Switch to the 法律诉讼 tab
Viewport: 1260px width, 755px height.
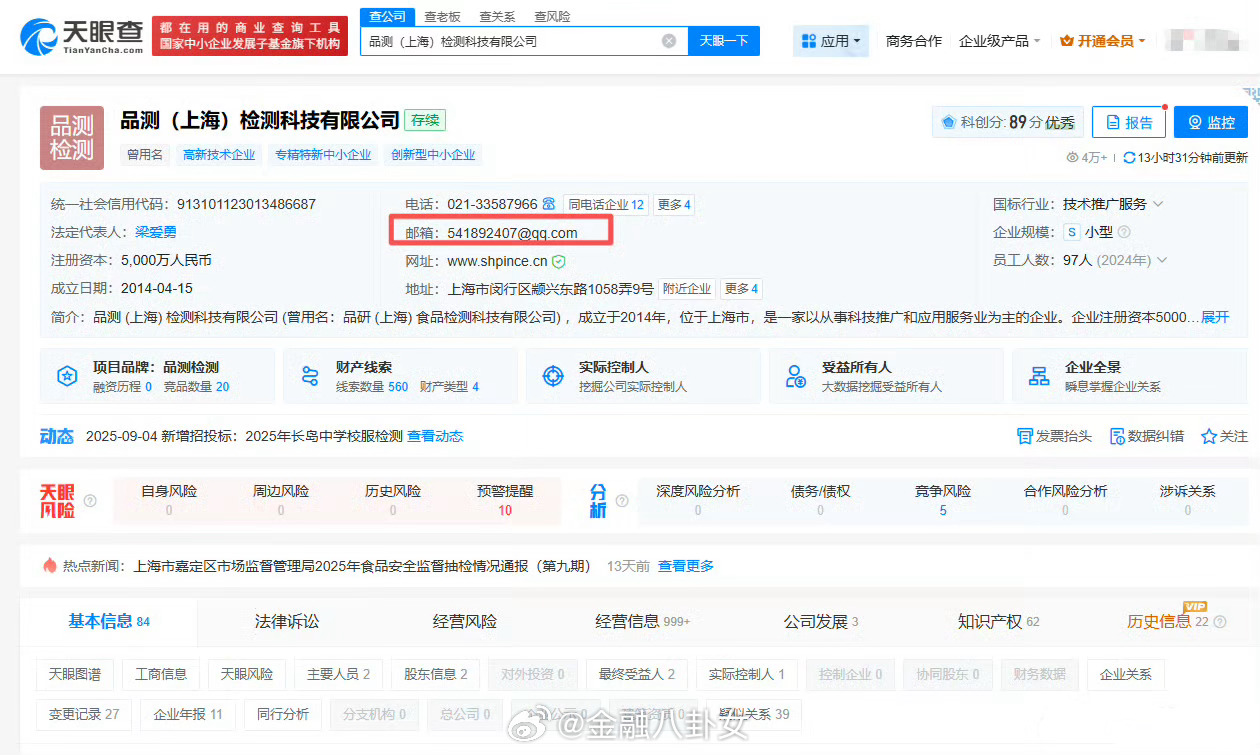(287, 621)
